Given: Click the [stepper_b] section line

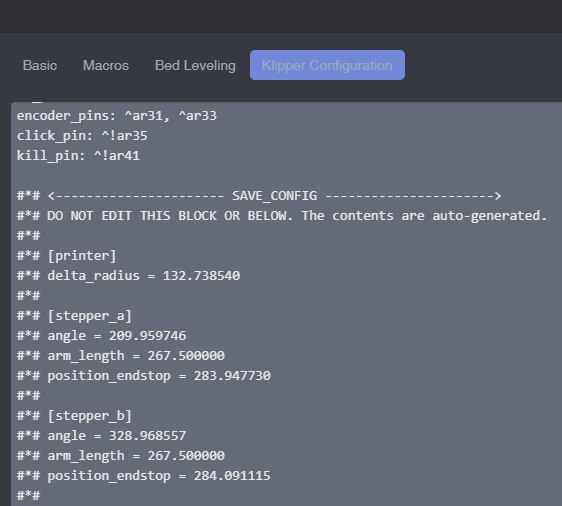Looking at the screenshot, I should click(x=75, y=416).
